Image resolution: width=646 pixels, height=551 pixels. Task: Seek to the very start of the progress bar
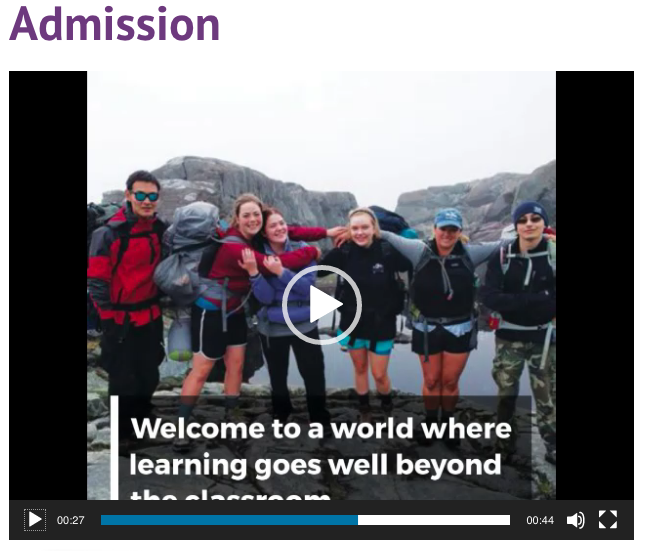[x=102, y=520]
